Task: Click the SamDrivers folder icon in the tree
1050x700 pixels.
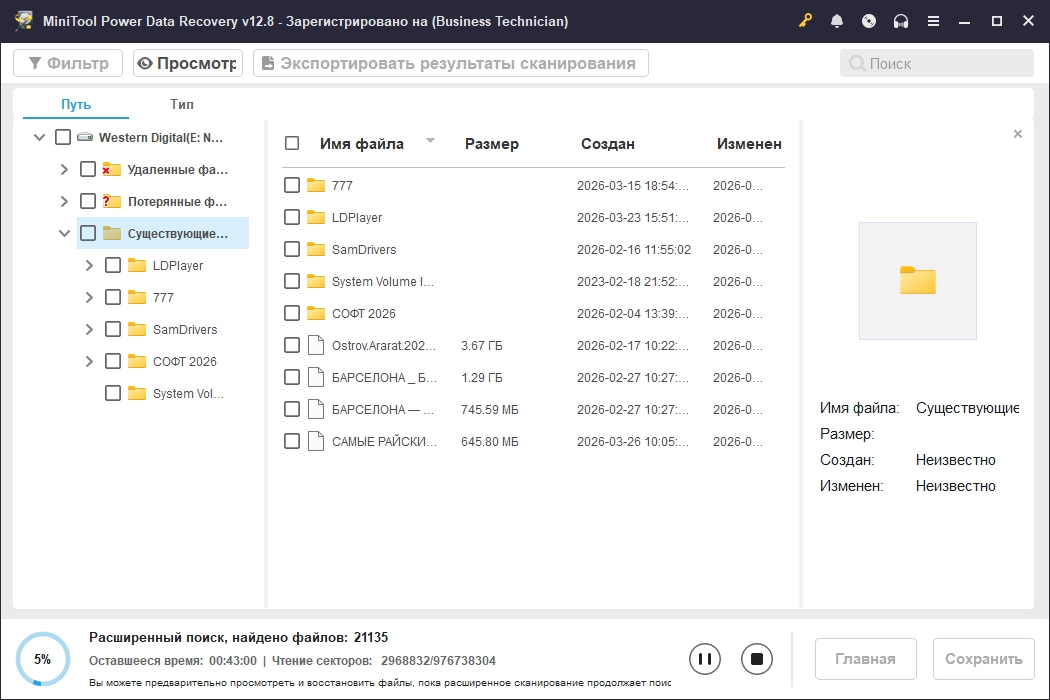Action: [x=137, y=330]
